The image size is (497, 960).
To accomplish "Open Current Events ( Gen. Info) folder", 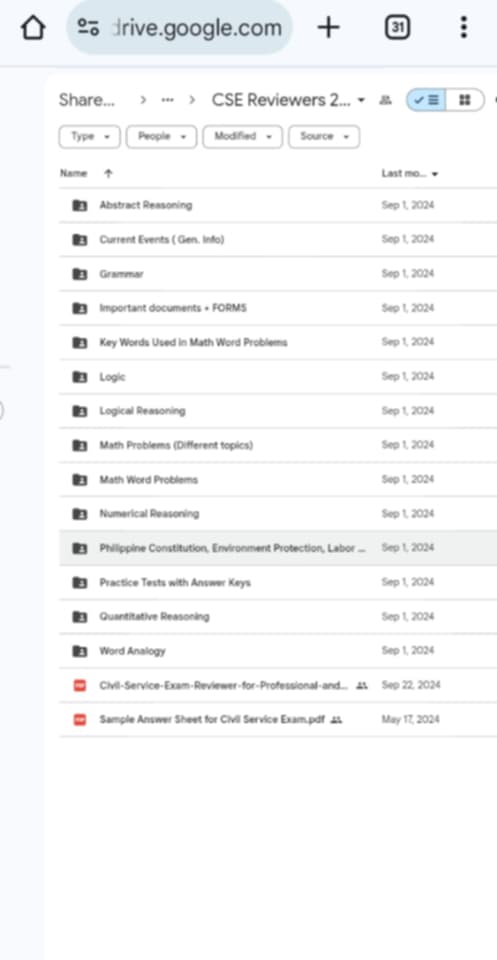I will point(162,239).
